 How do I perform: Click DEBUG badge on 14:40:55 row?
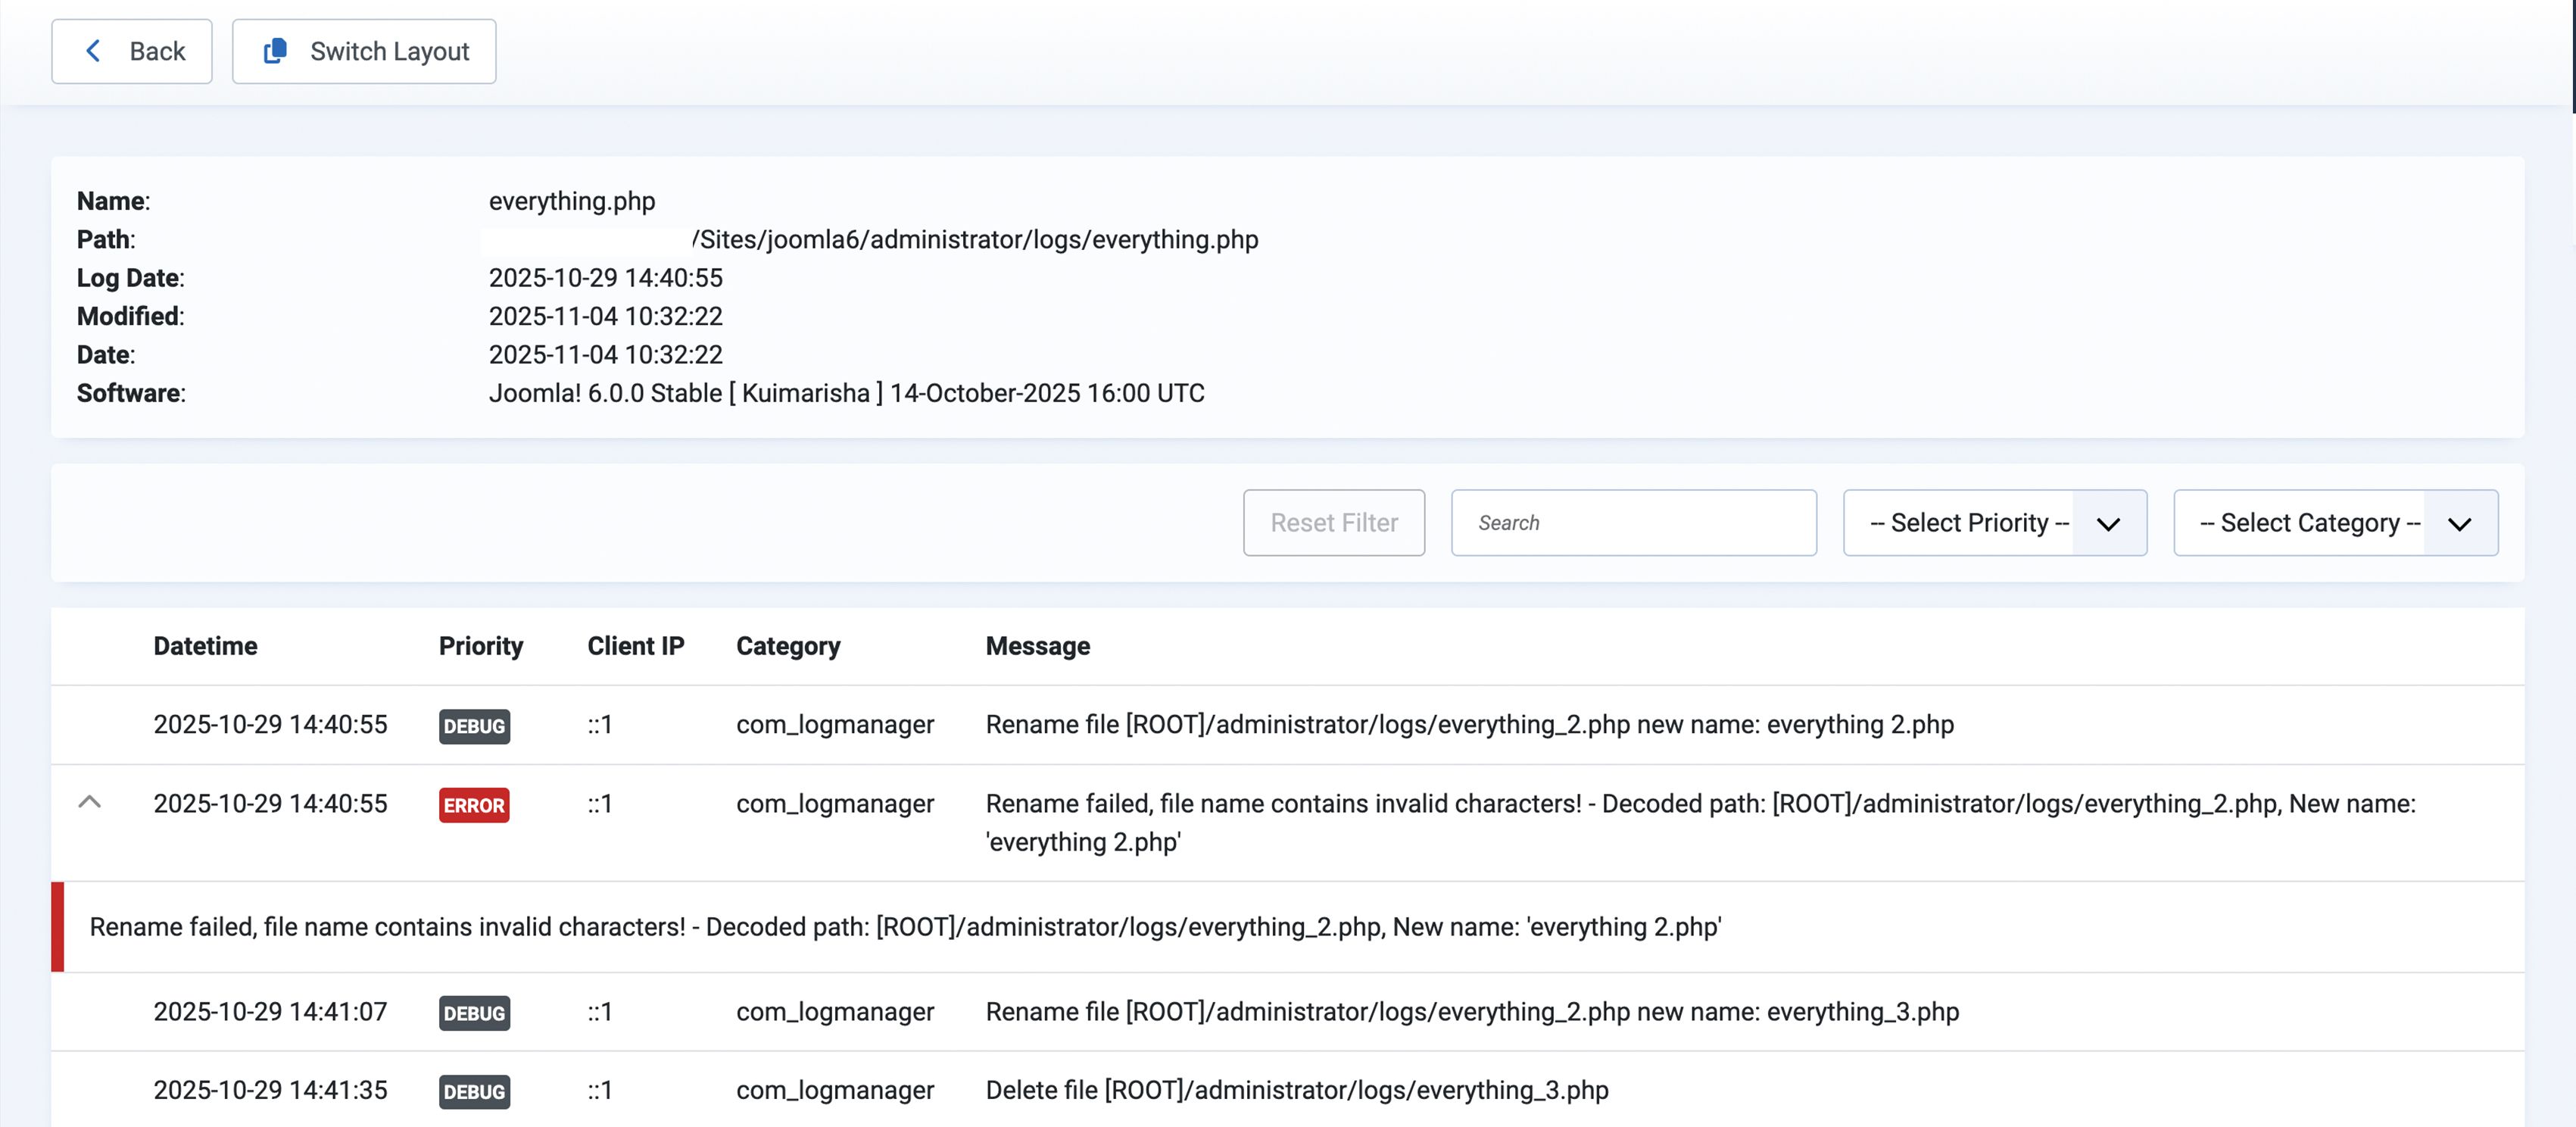(474, 726)
